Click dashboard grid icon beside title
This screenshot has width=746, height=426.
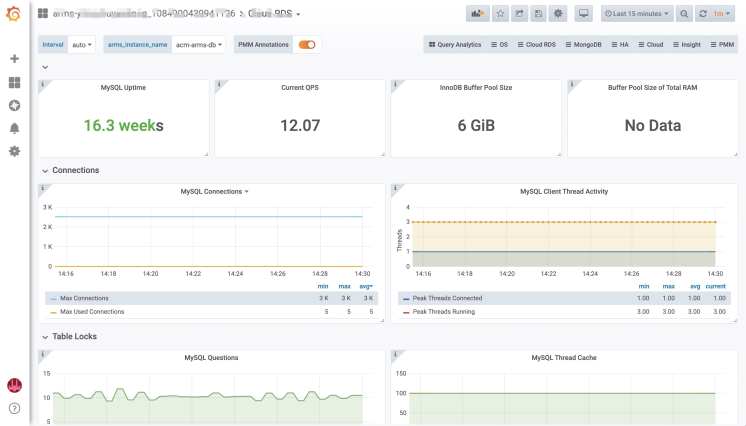[43, 13]
